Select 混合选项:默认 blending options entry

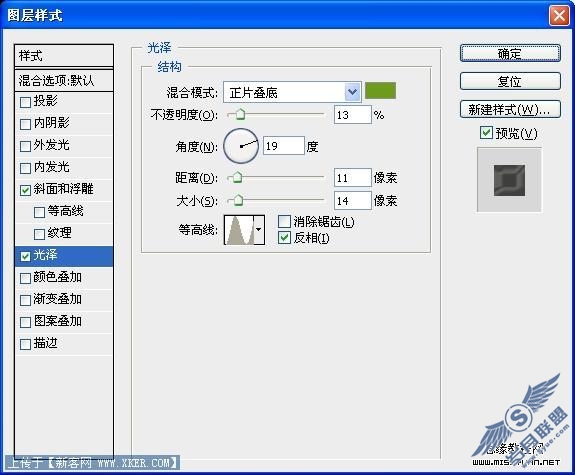(64, 80)
